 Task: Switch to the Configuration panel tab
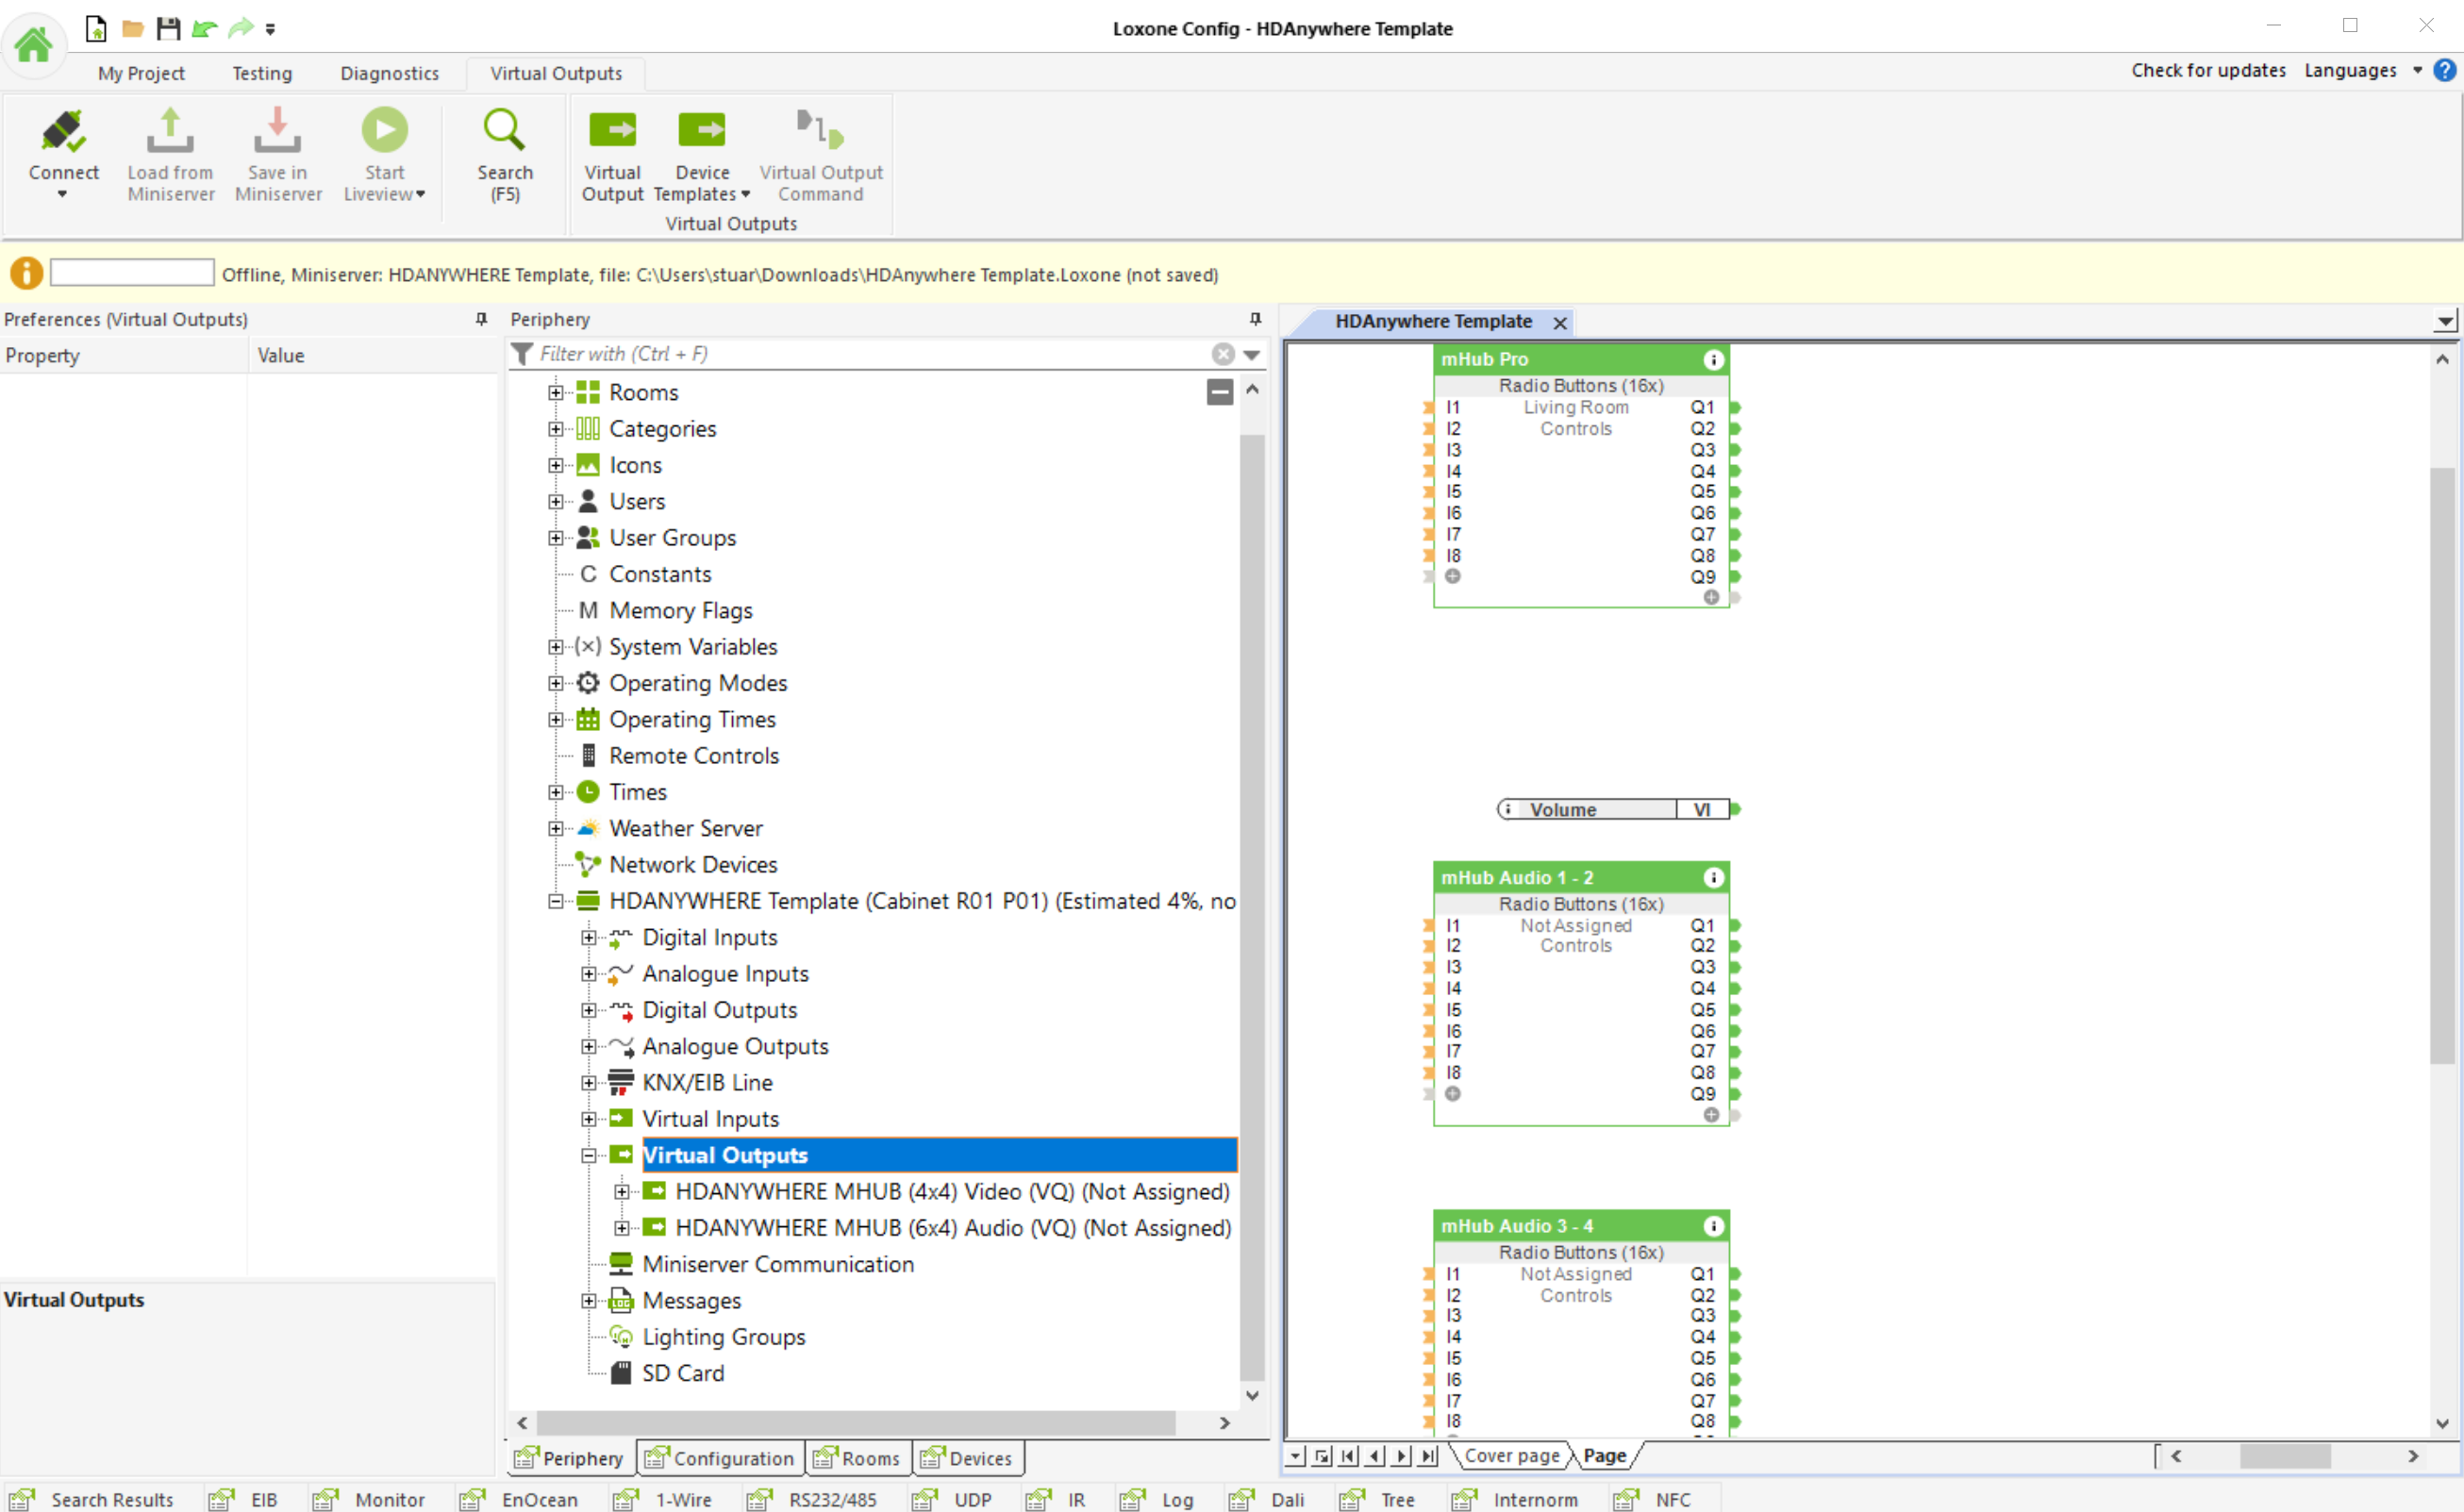[720, 1458]
